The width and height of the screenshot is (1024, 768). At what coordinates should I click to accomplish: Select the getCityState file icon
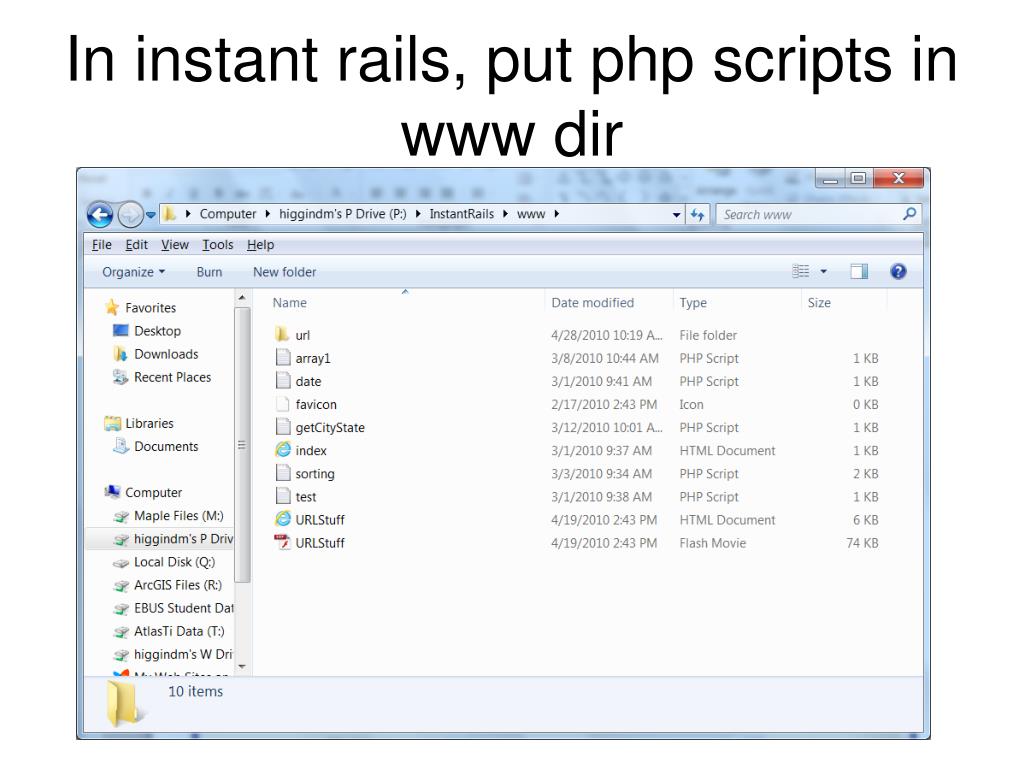[x=283, y=426]
